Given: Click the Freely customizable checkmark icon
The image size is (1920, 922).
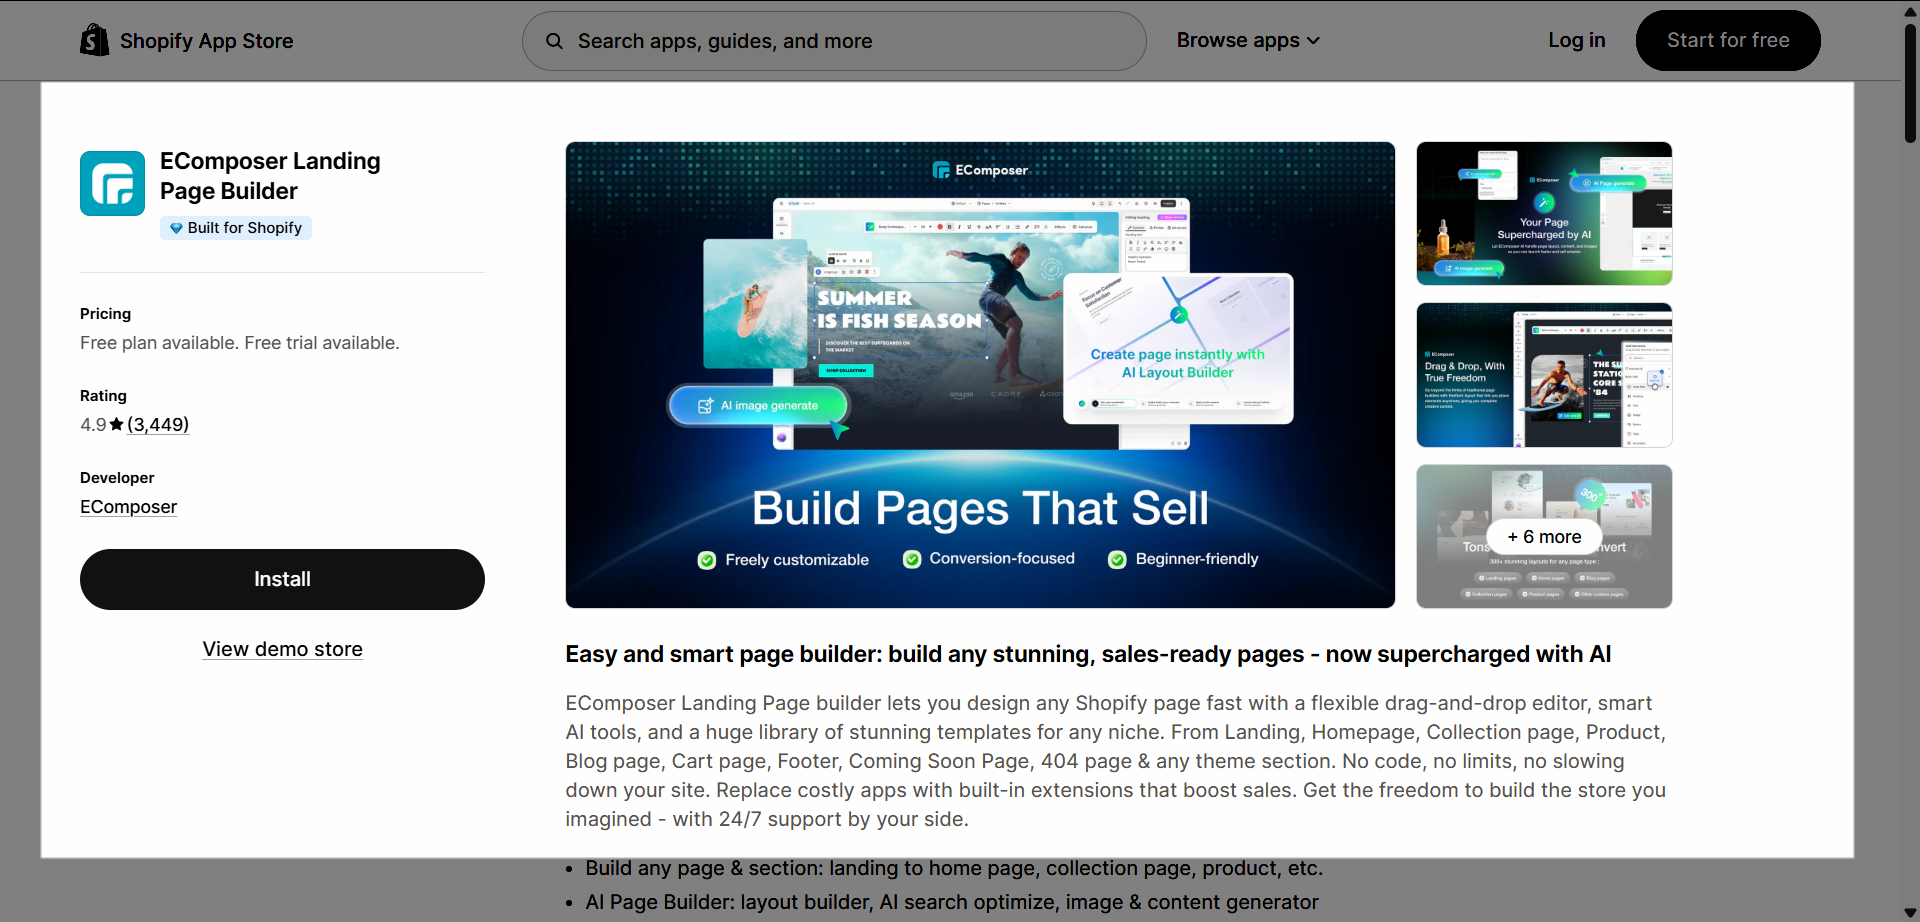Looking at the screenshot, I should (707, 560).
